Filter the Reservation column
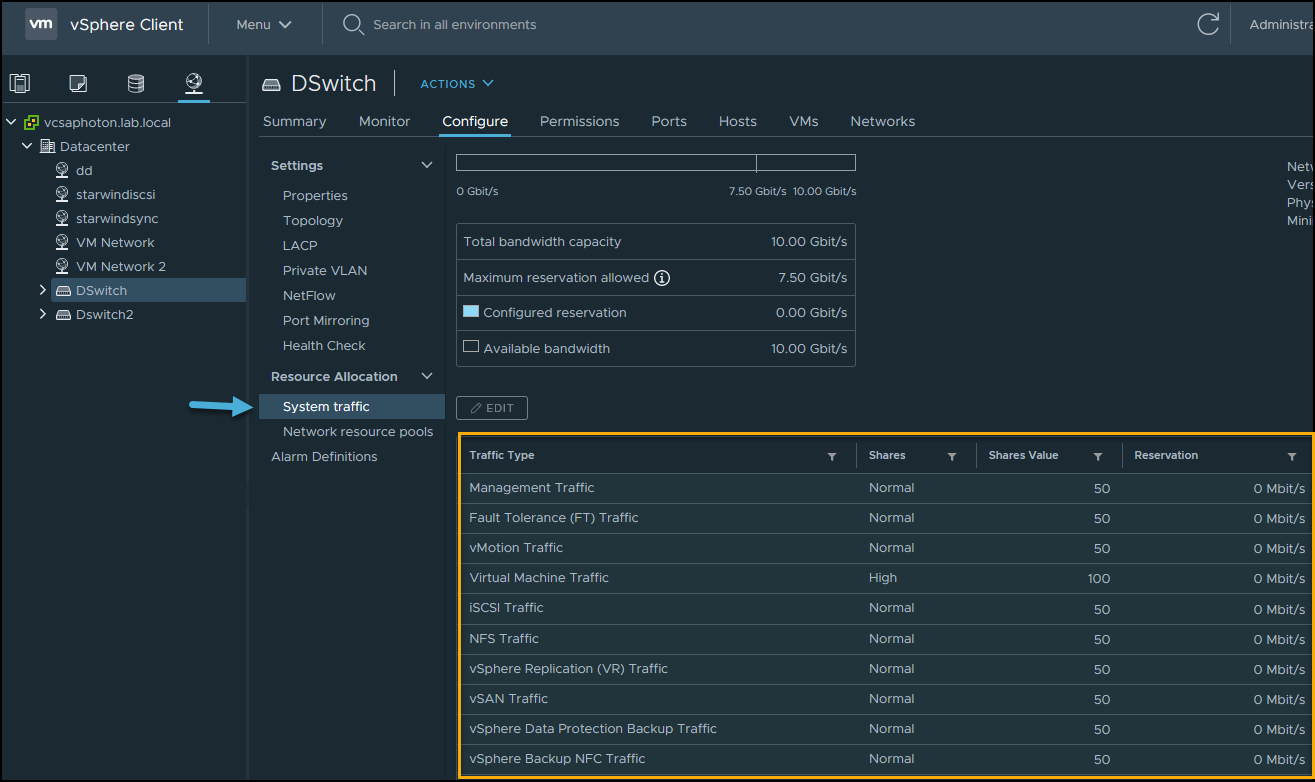Image resolution: width=1315 pixels, height=782 pixels. pos(1292,456)
